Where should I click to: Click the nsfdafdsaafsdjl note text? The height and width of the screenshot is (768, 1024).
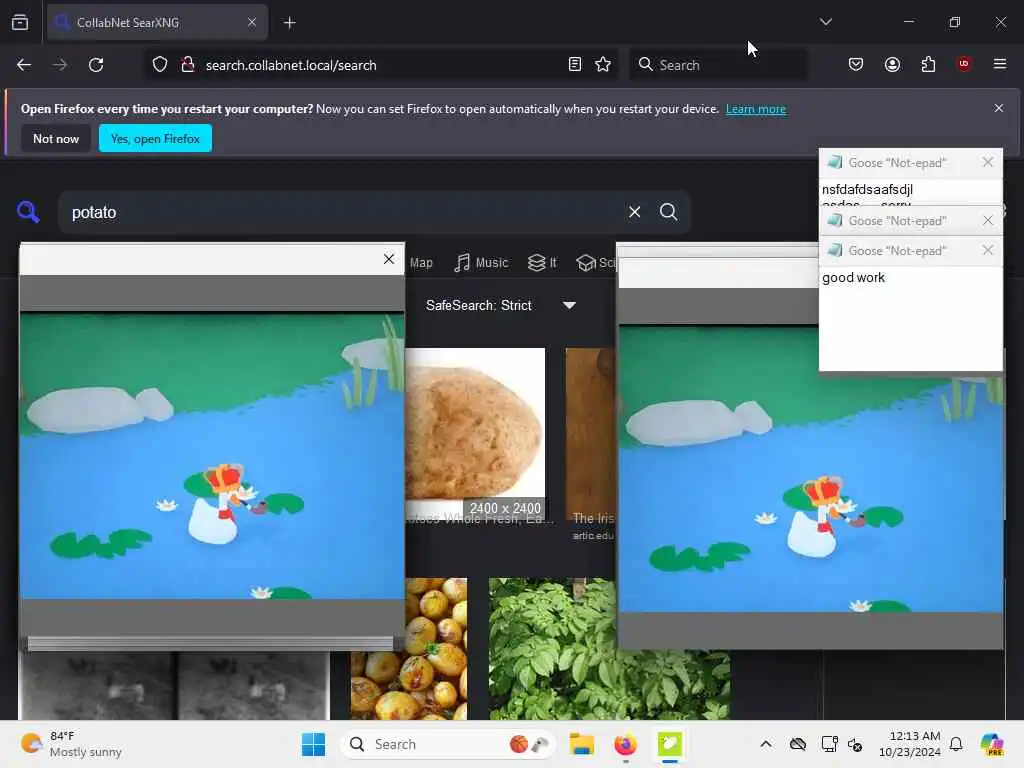click(x=867, y=189)
